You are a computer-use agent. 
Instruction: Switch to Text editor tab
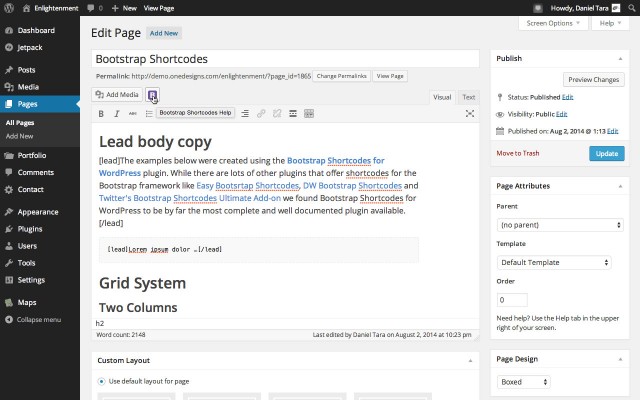[x=468, y=97]
